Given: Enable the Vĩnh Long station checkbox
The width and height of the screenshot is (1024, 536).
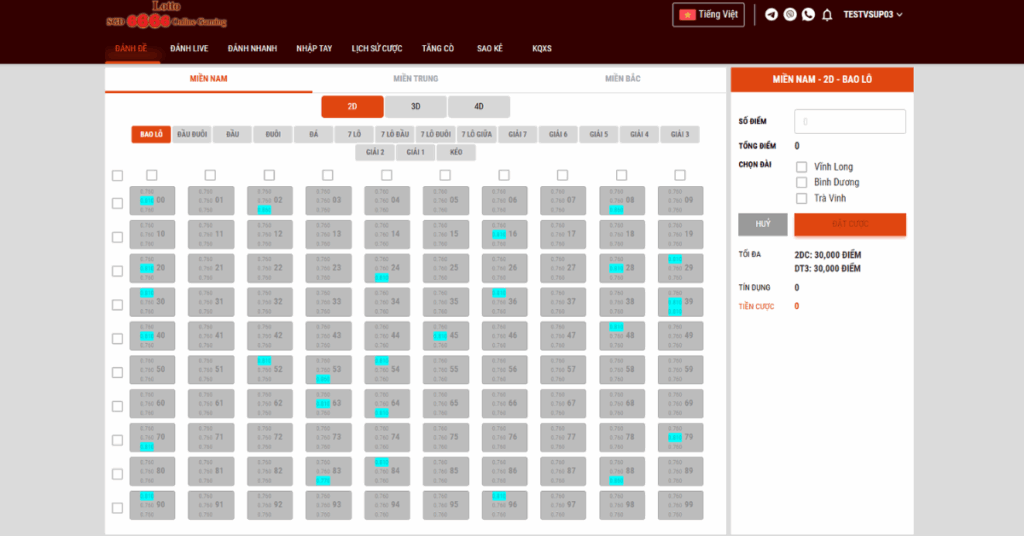Looking at the screenshot, I should (801, 166).
